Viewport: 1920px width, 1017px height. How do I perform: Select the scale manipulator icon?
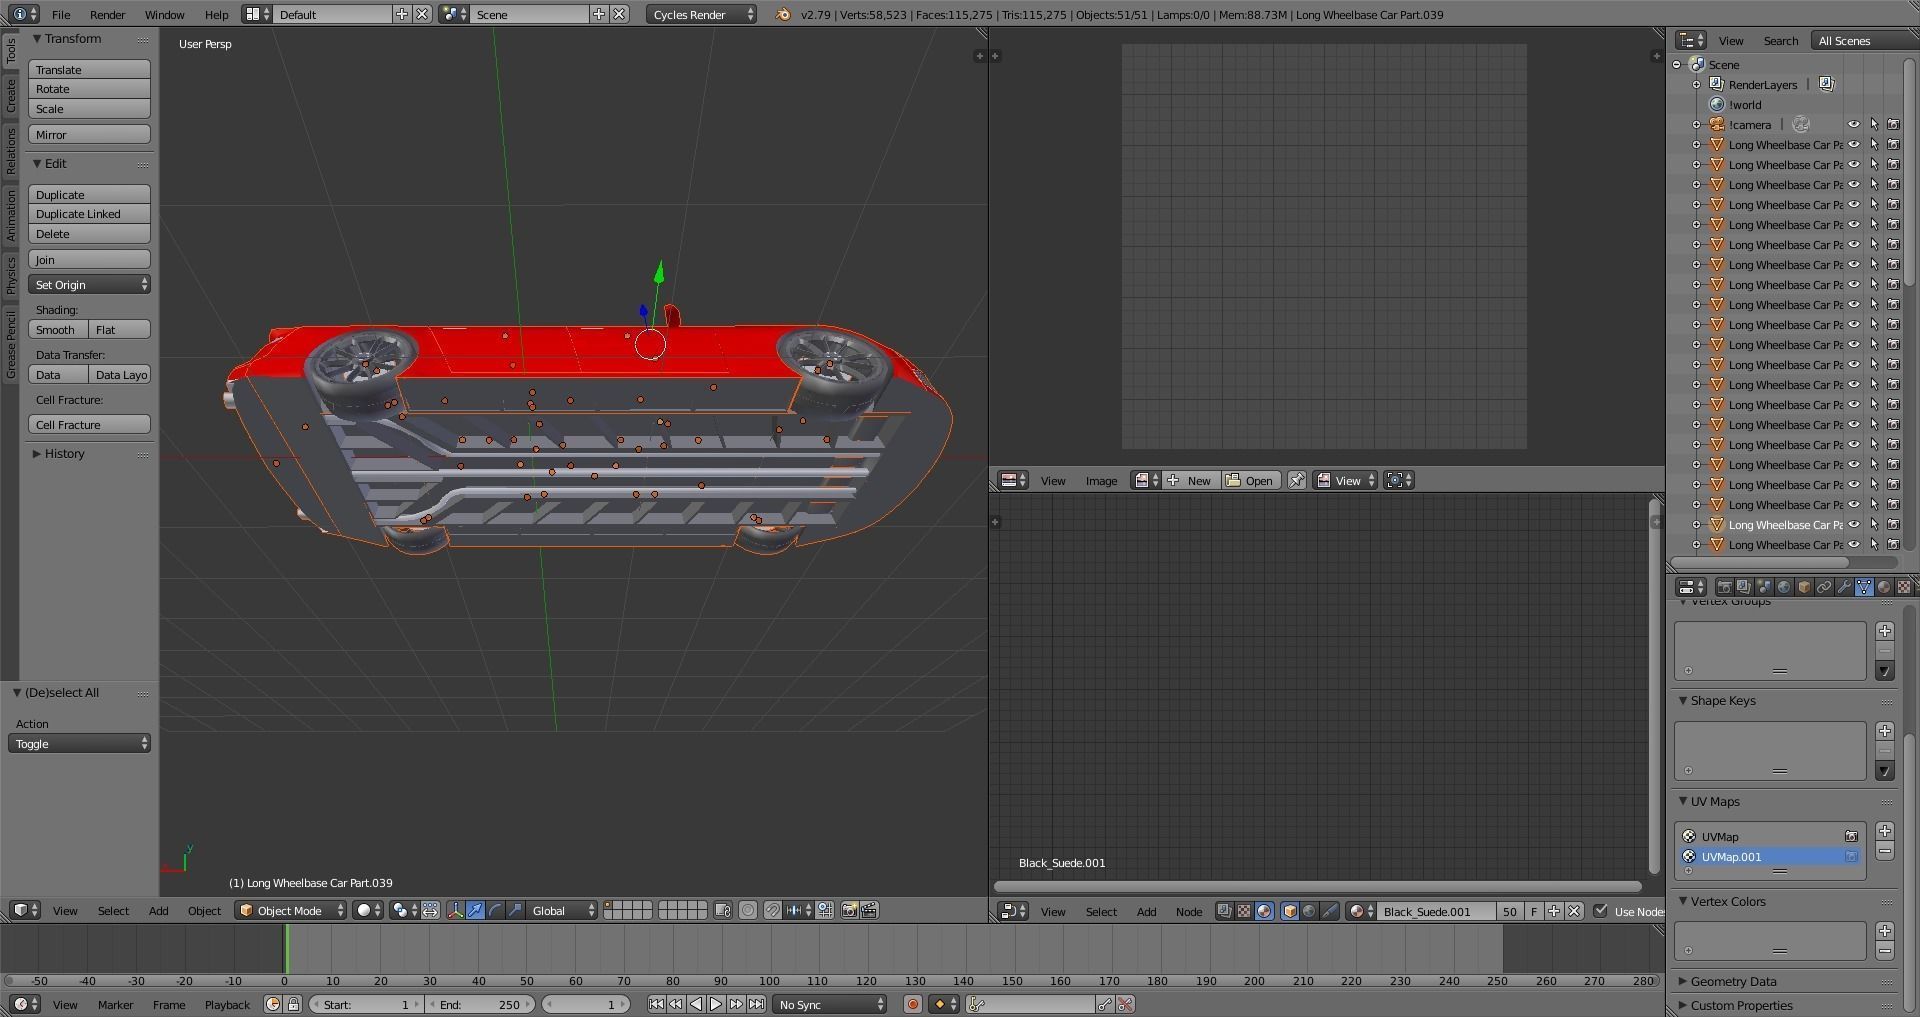(x=515, y=910)
